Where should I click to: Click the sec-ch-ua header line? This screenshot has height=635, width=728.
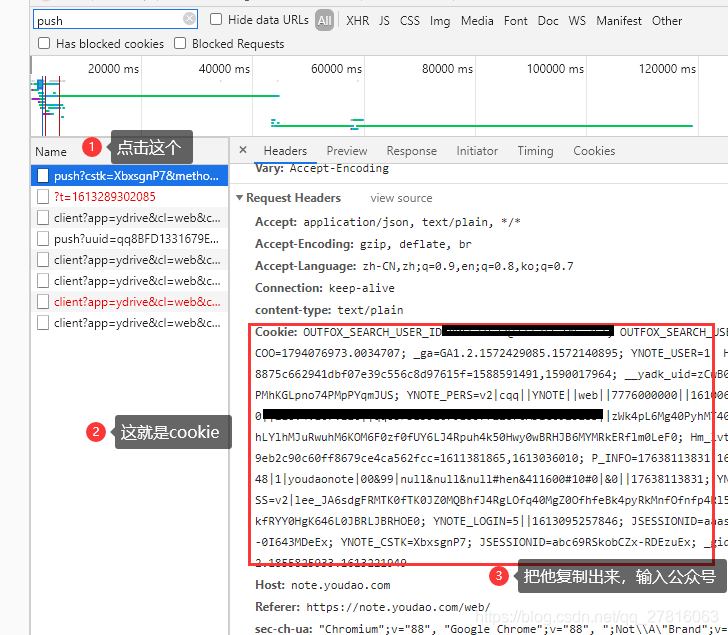click(x=491, y=629)
